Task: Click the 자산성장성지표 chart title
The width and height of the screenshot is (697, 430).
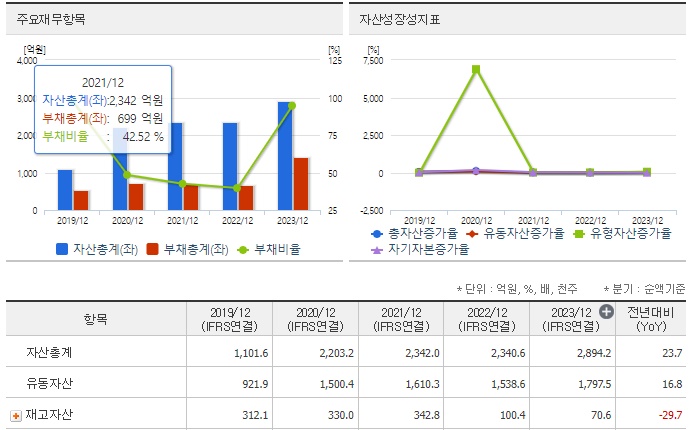Action: [x=400, y=20]
